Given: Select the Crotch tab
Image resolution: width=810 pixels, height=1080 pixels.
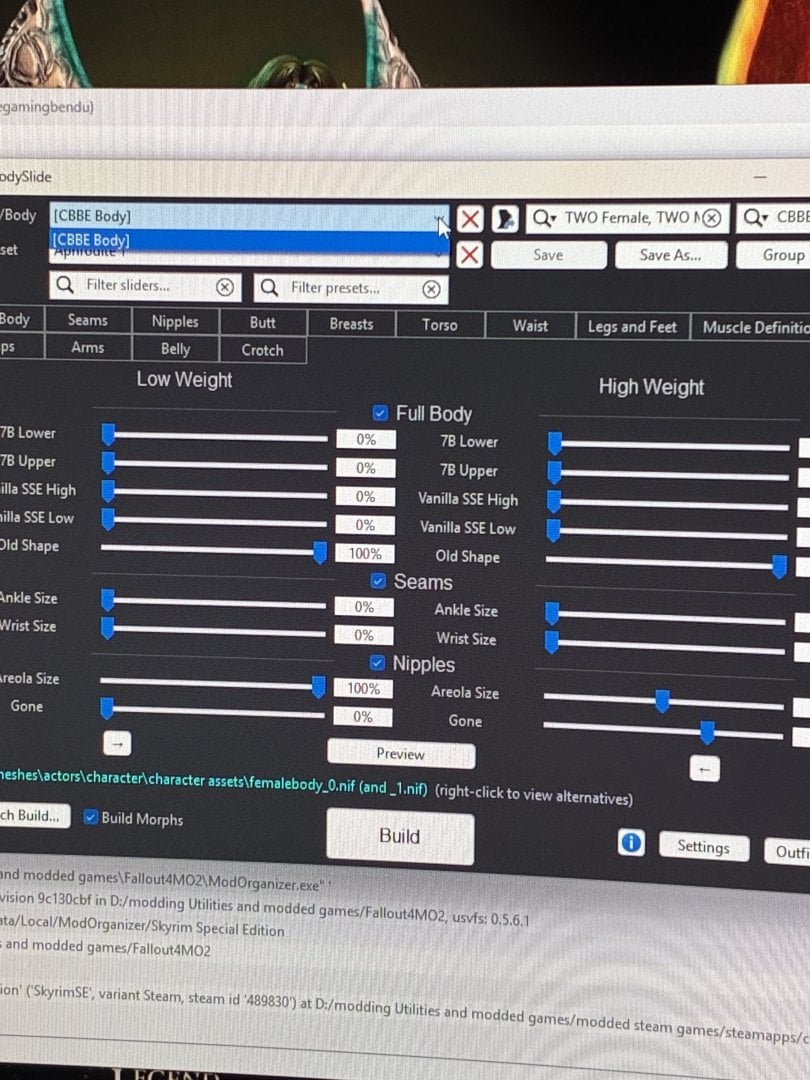Looking at the screenshot, I should tap(262, 350).
